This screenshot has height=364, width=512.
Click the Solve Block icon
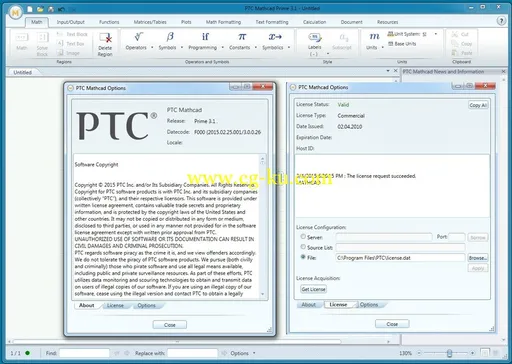(x=42, y=37)
